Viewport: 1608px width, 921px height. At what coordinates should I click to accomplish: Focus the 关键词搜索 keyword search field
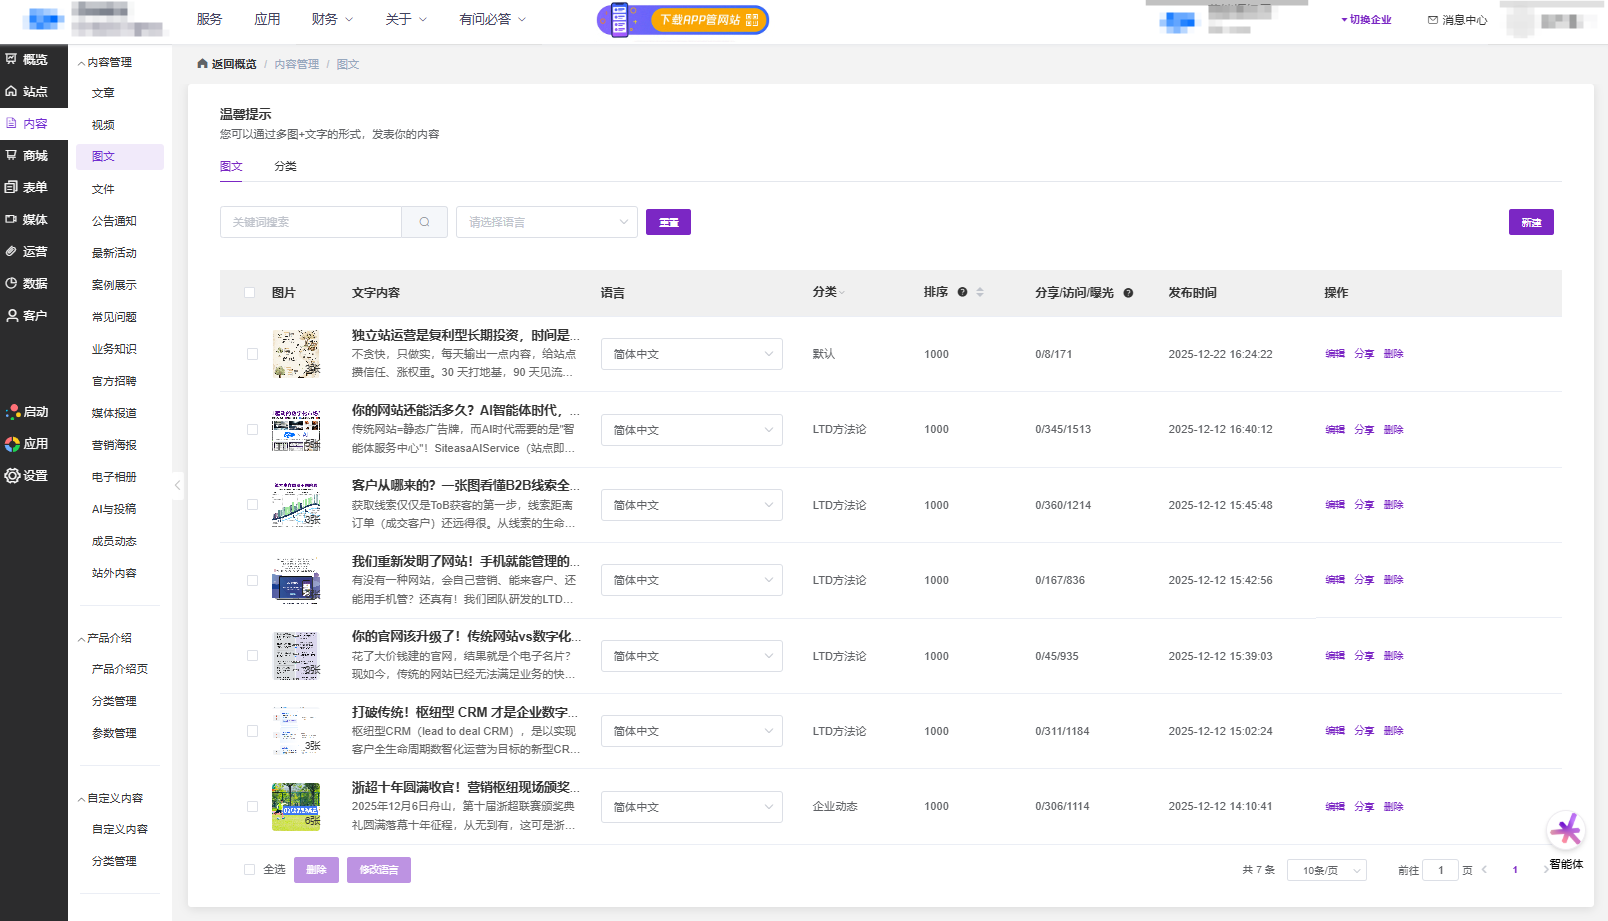[311, 222]
